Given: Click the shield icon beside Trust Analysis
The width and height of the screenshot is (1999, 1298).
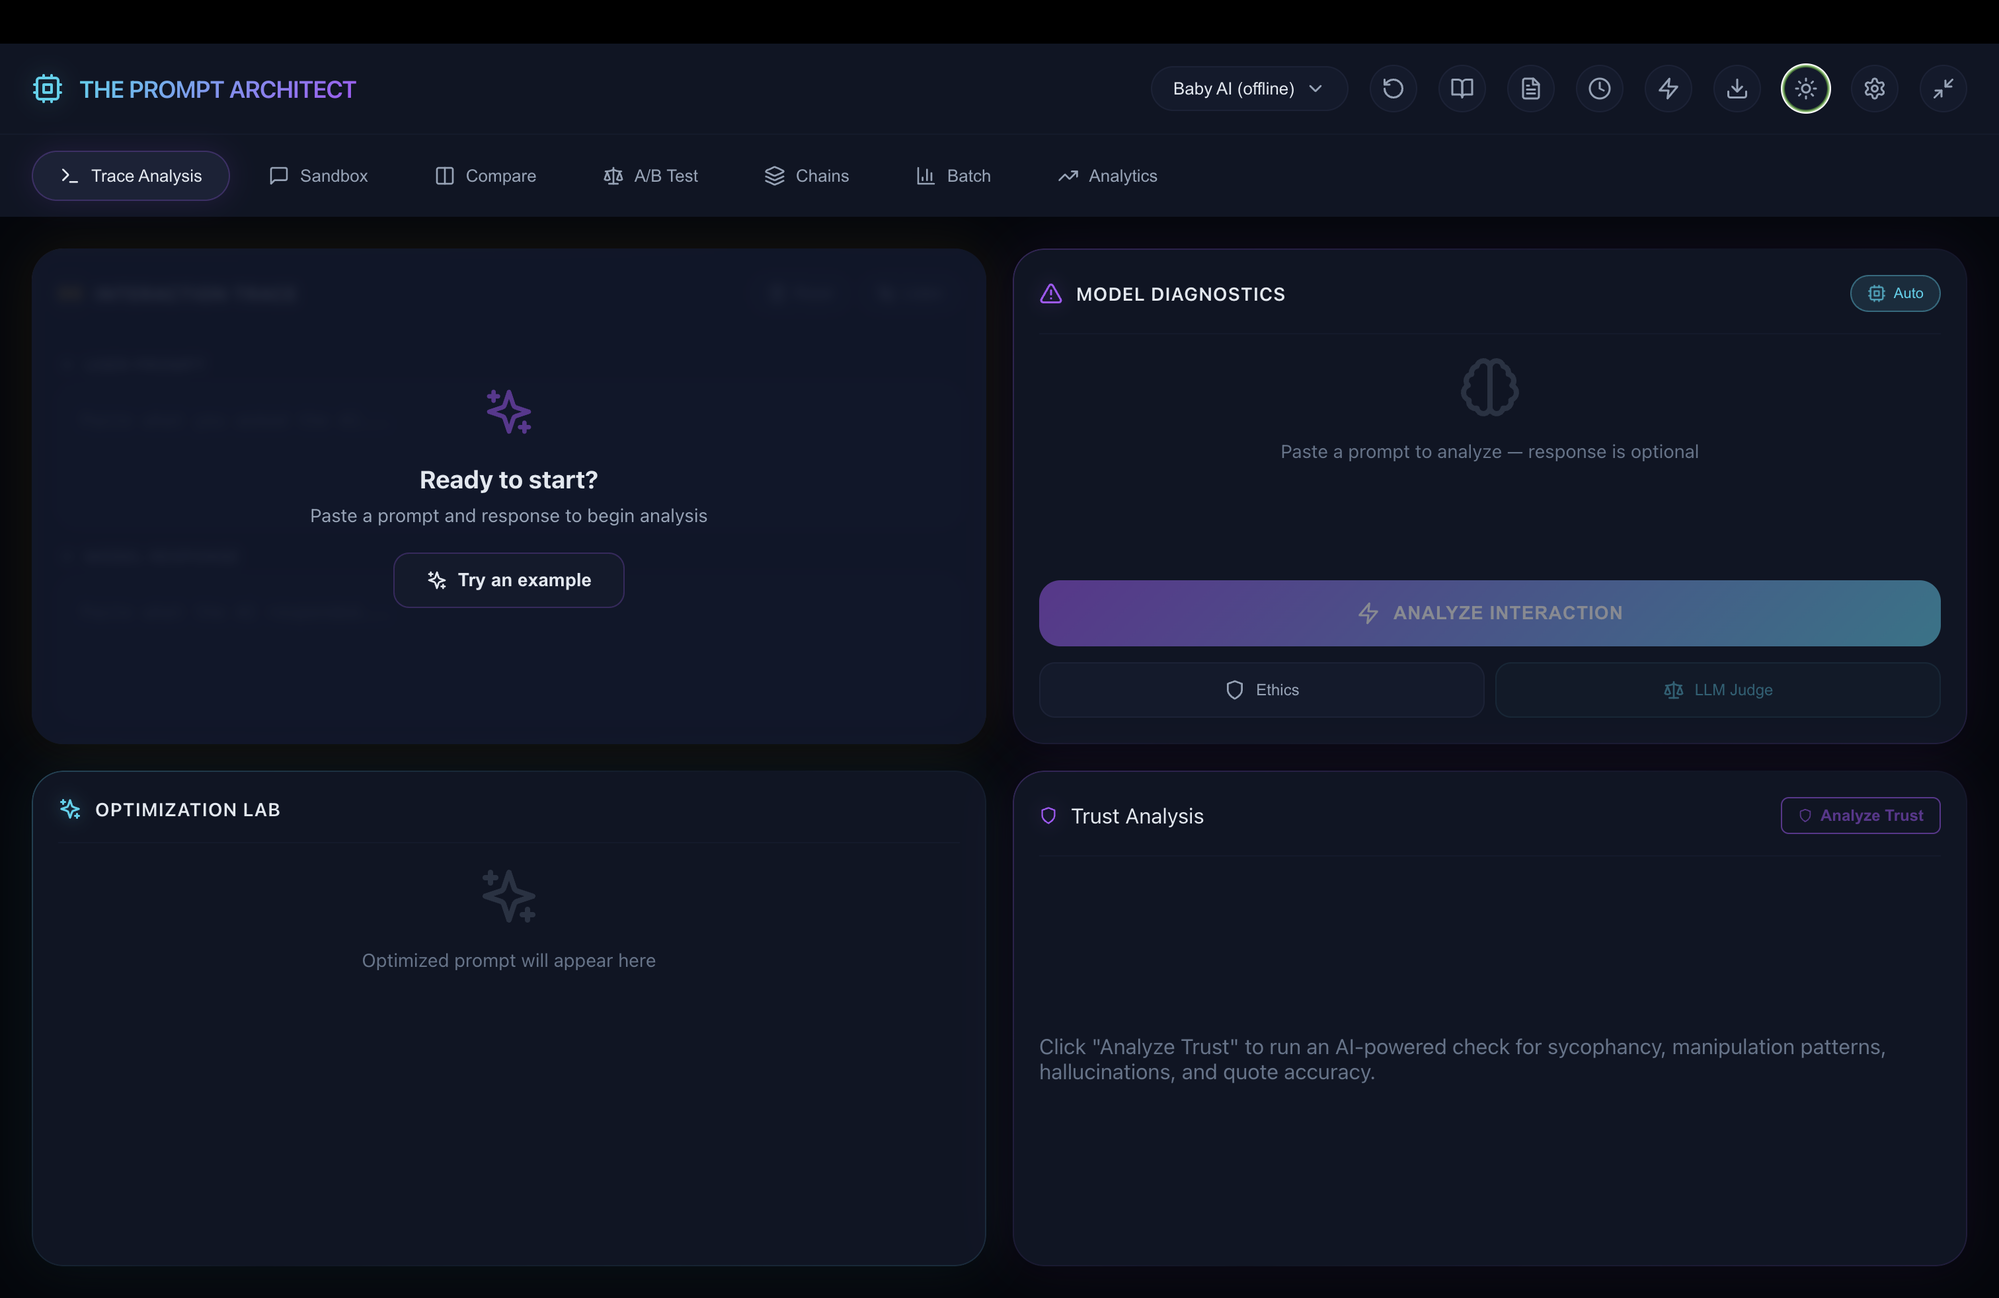Looking at the screenshot, I should (x=1048, y=816).
